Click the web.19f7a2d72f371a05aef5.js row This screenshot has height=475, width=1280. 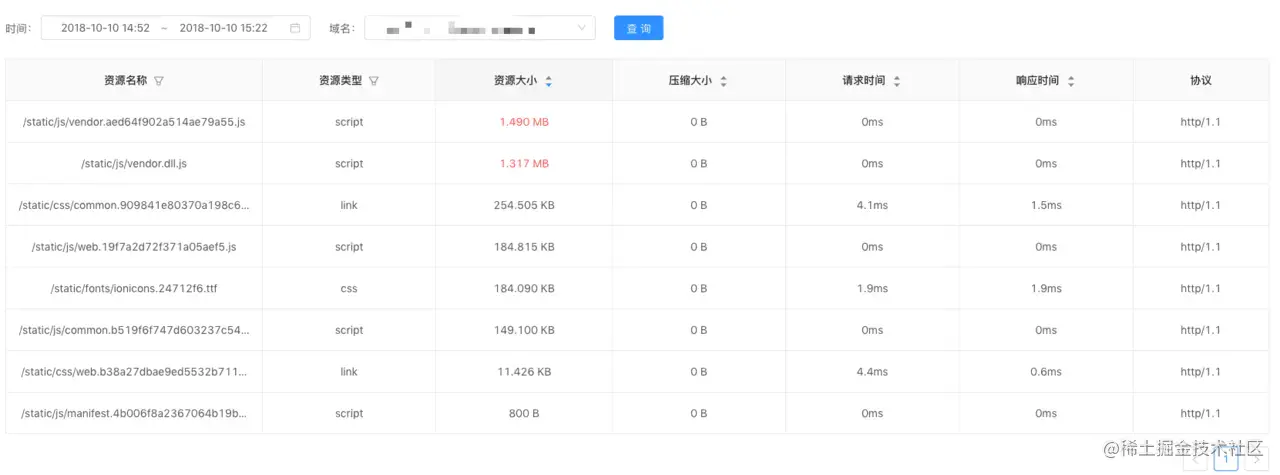point(638,246)
